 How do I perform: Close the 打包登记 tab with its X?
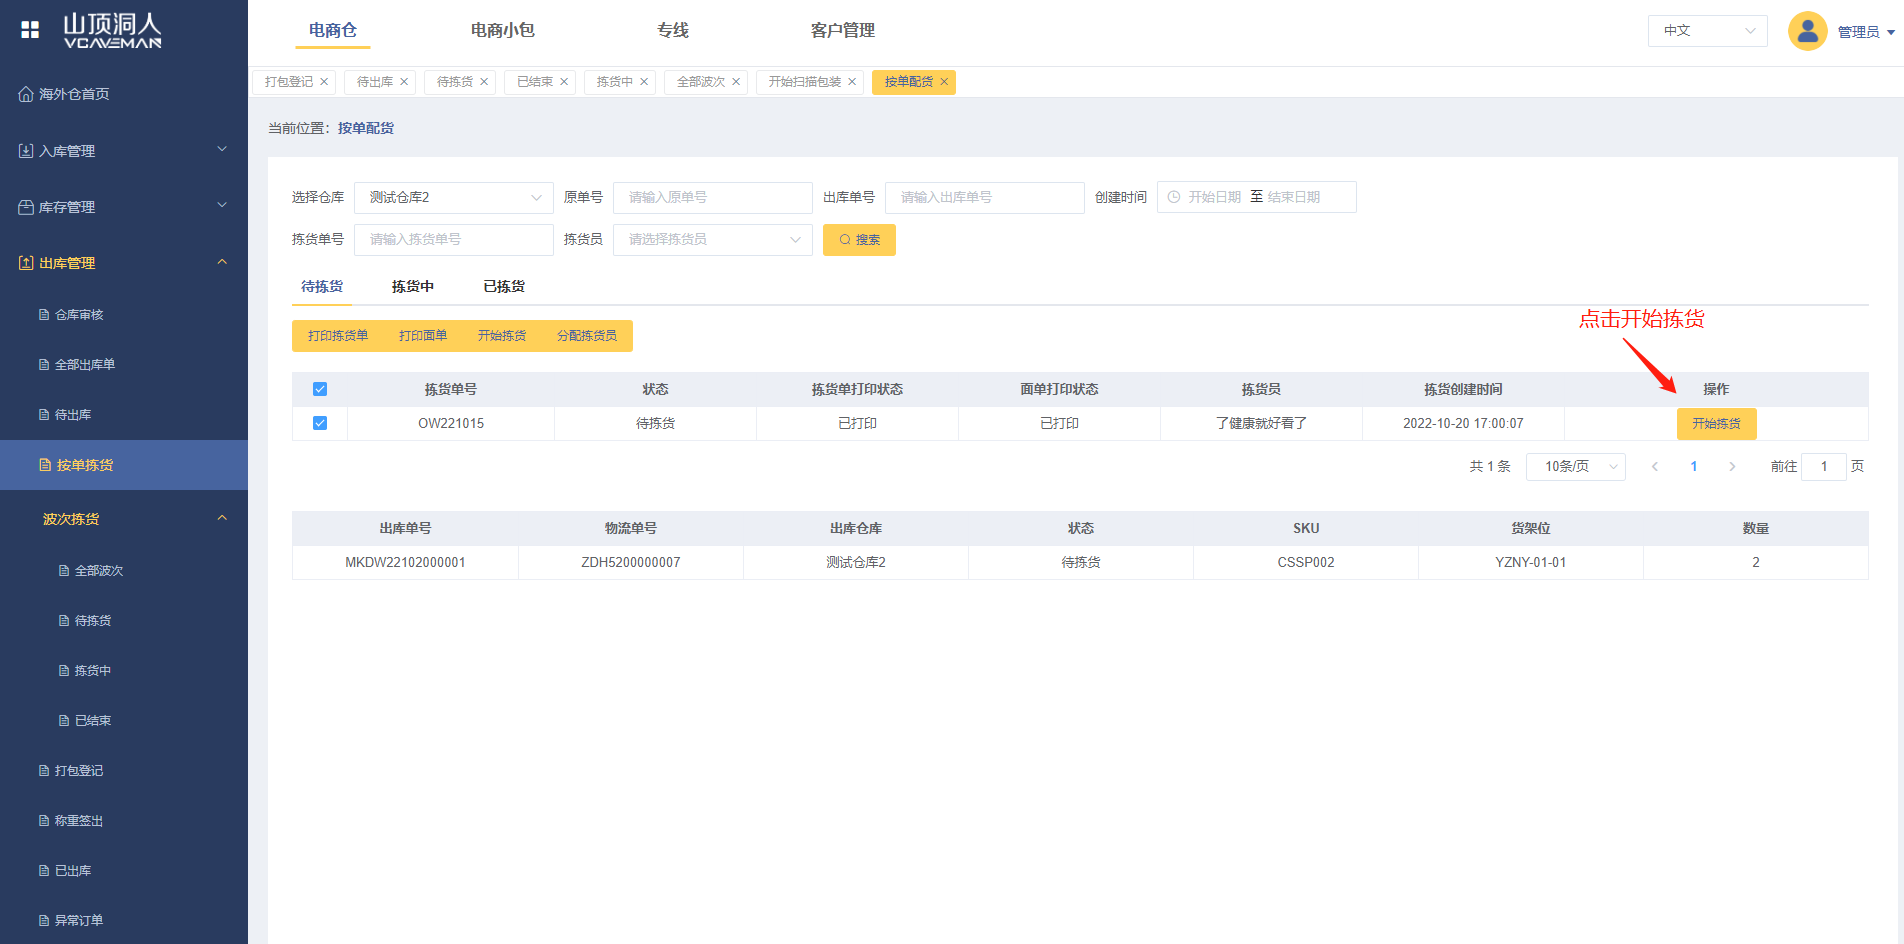click(324, 82)
